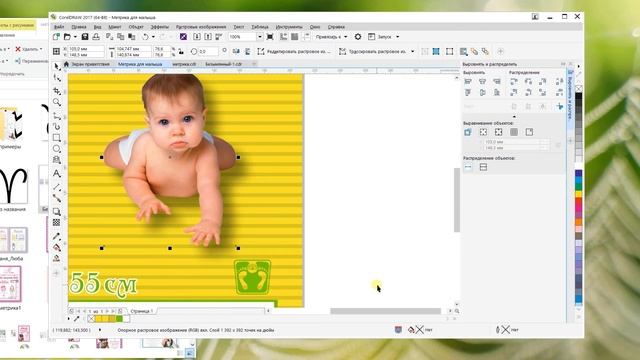Open the Options gear icon in toolbar
This screenshot has height=360, width=640.
point(358,37)
